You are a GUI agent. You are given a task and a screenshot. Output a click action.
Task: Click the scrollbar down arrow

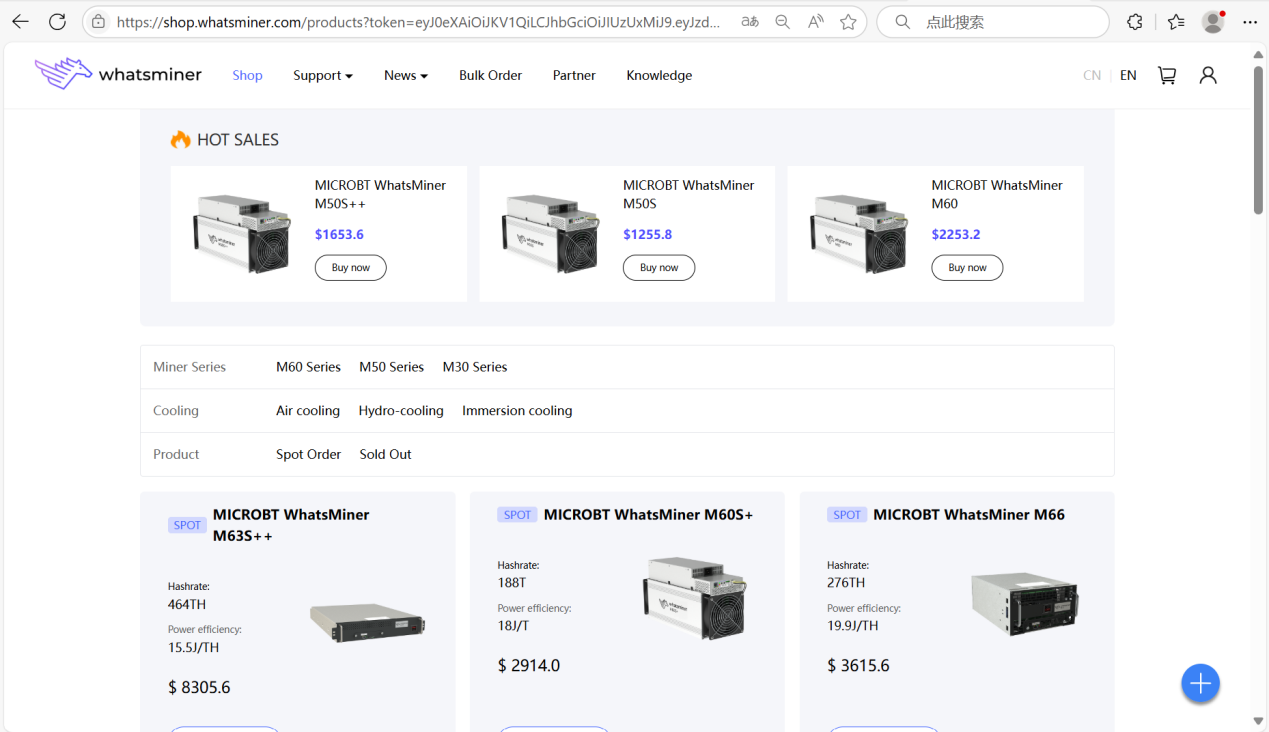pos(1258,721)
